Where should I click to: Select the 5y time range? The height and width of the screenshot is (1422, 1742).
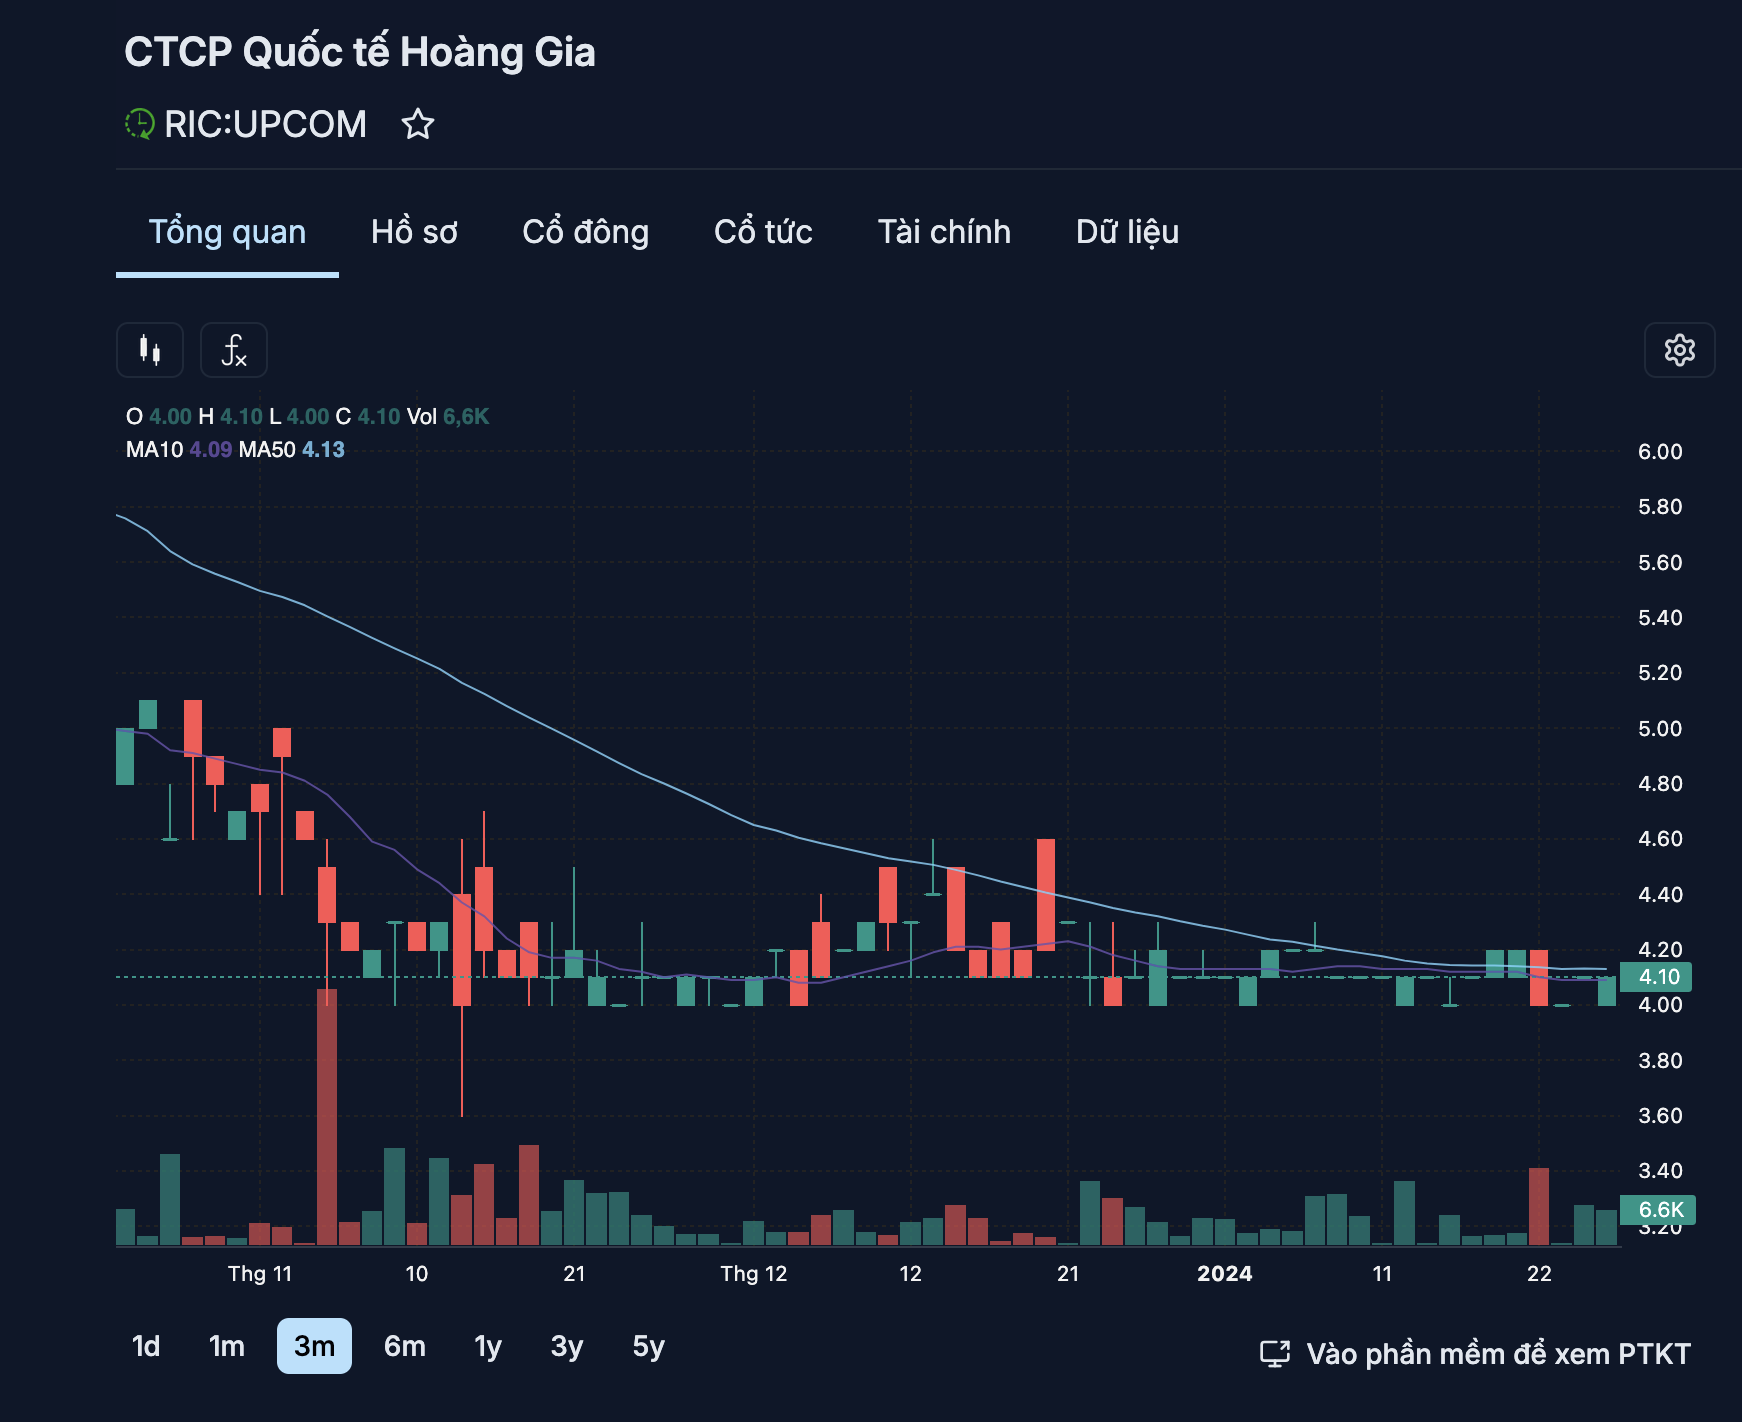648,1346
